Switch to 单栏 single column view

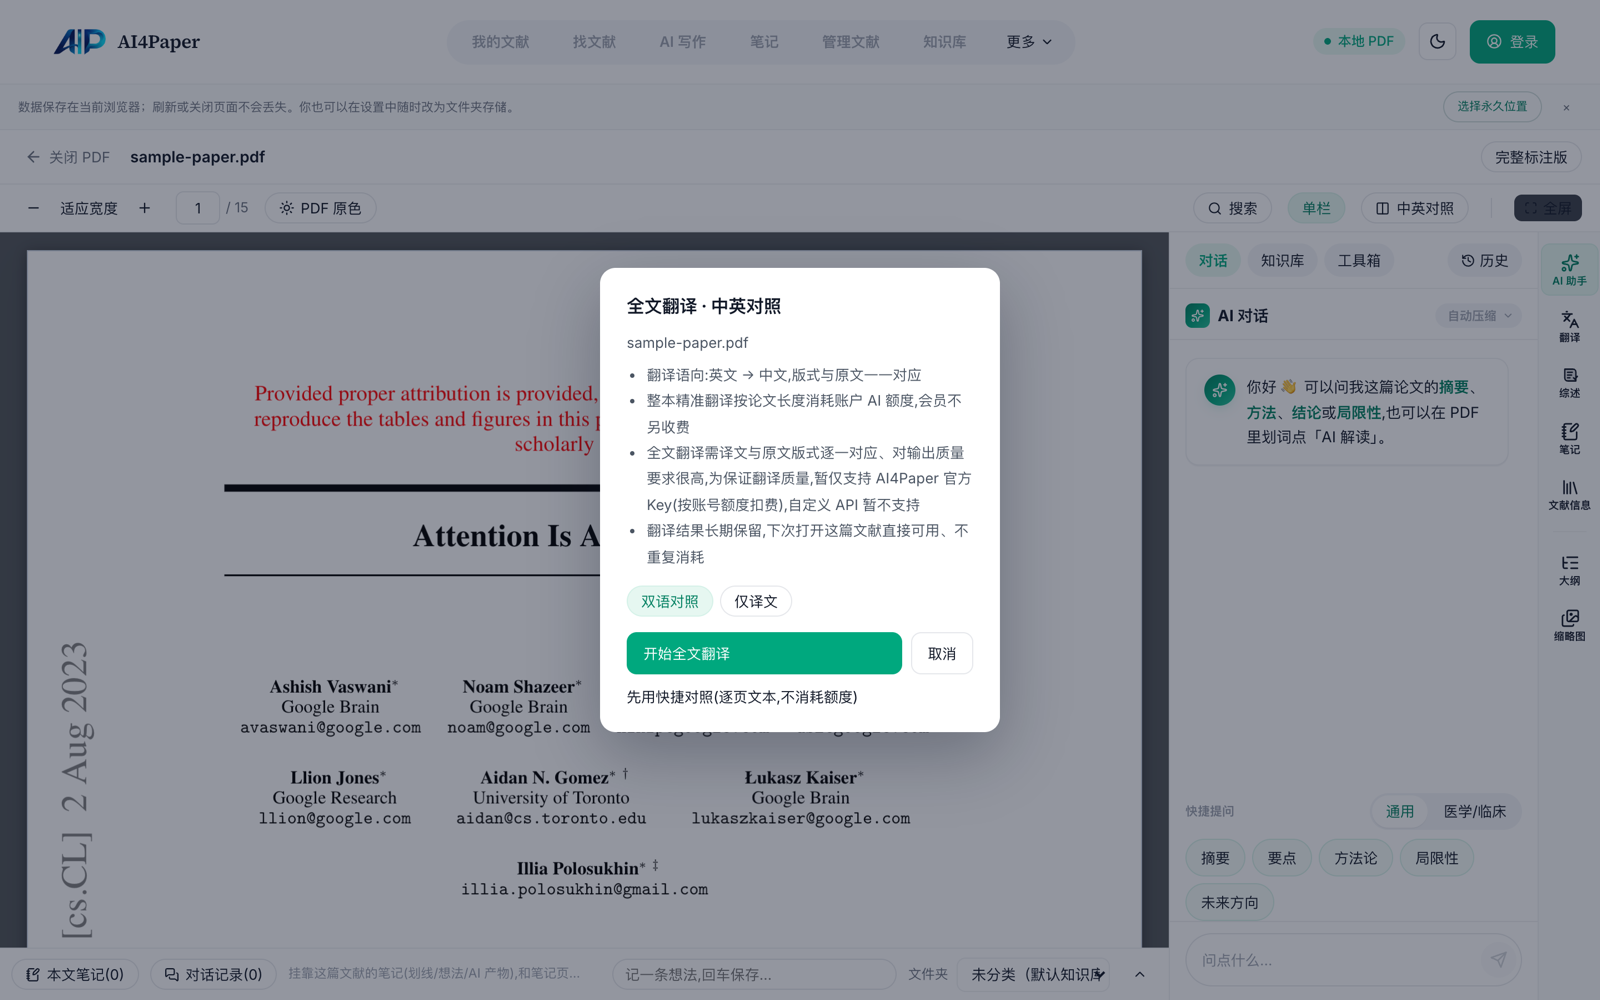(x=1316, y=208)
